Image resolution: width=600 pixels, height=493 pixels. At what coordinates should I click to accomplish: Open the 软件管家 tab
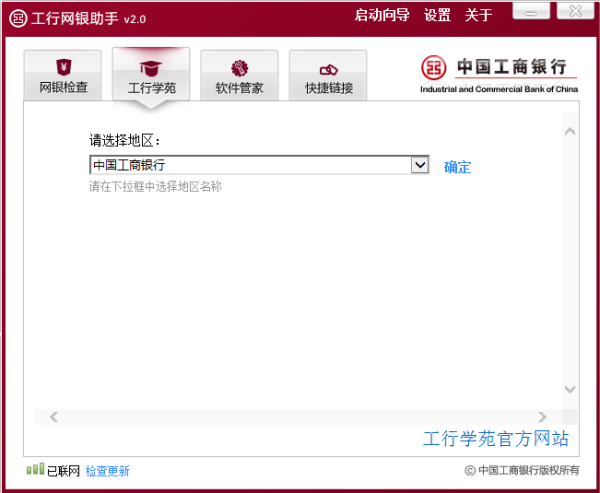(x=240, y=75)
